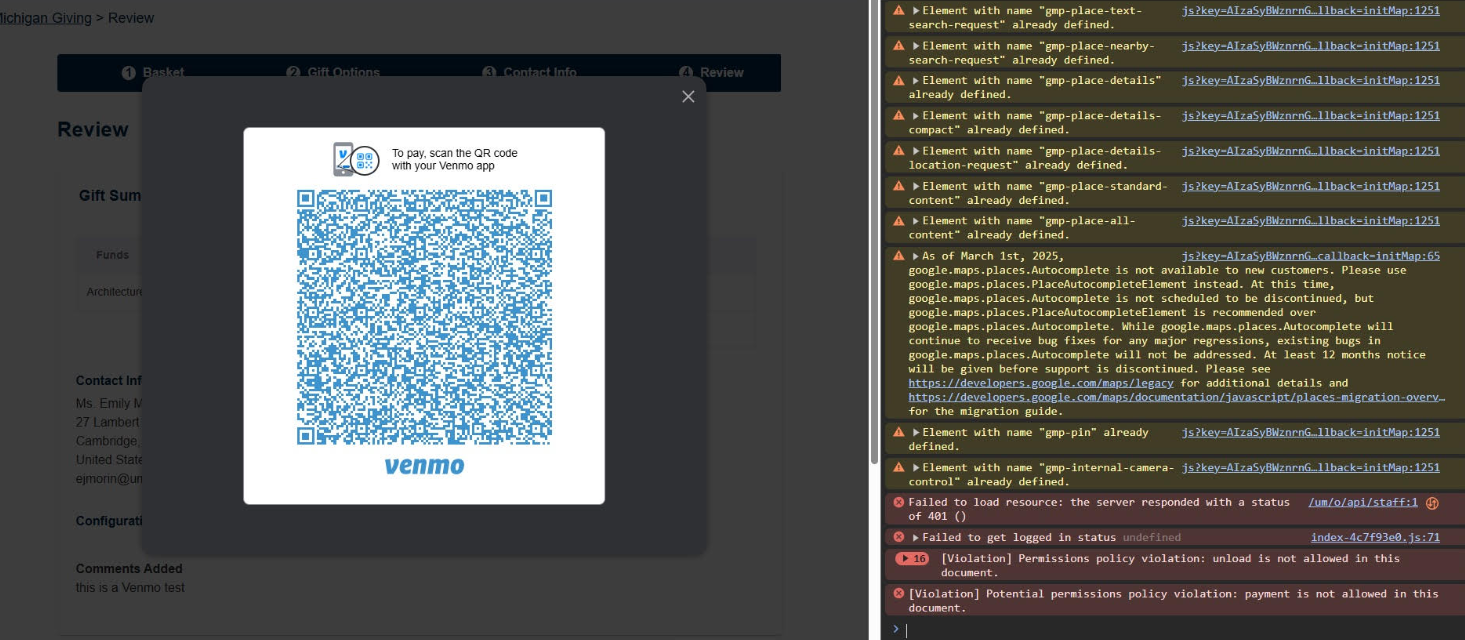1465x640 pixels.
Task: Open source link for gmp-place-text-search-request warning
Action: (1311, 10)
